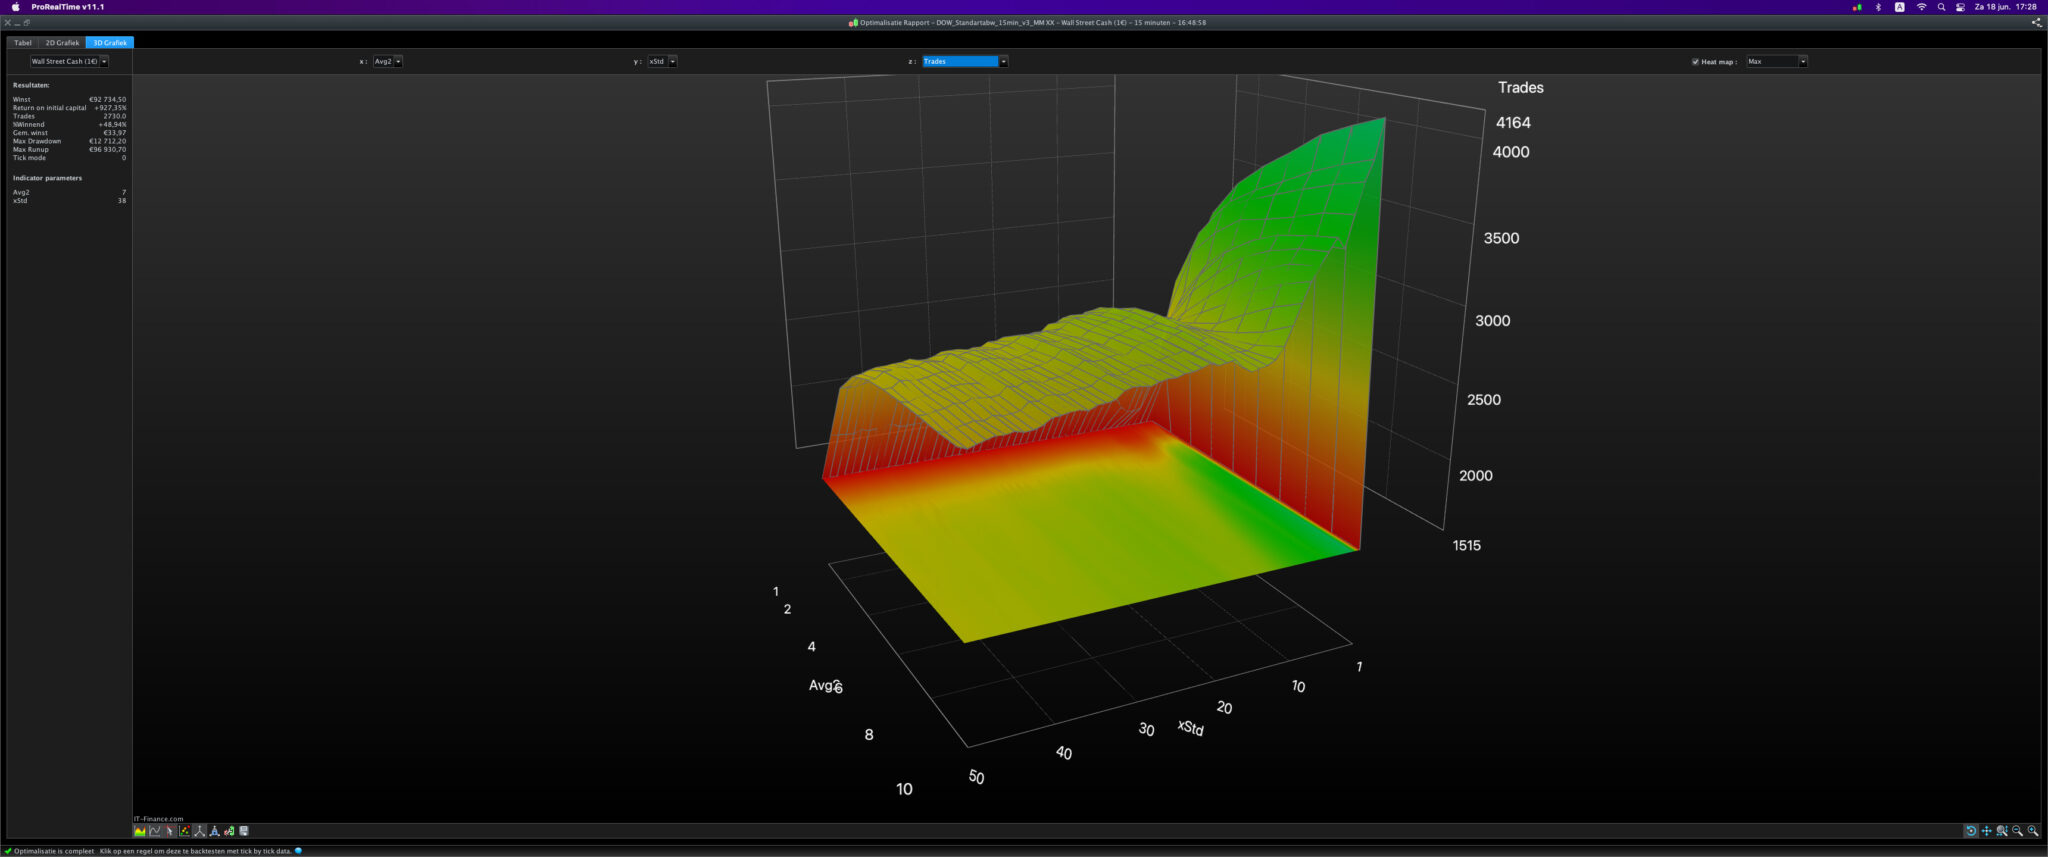Image resolution: width=2048 pixels, height=857 pixels.
Task: Click the zoom in magnifier
Action: tap(2033, 831)
